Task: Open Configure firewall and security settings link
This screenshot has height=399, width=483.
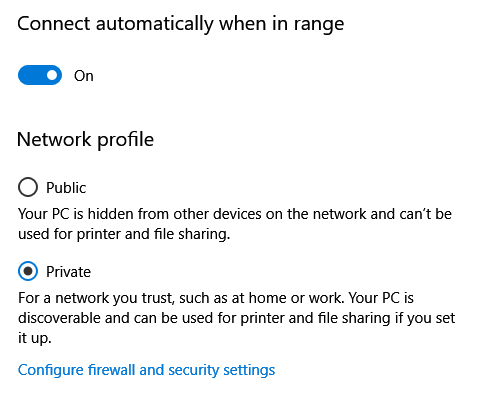Action: (146, 370)
